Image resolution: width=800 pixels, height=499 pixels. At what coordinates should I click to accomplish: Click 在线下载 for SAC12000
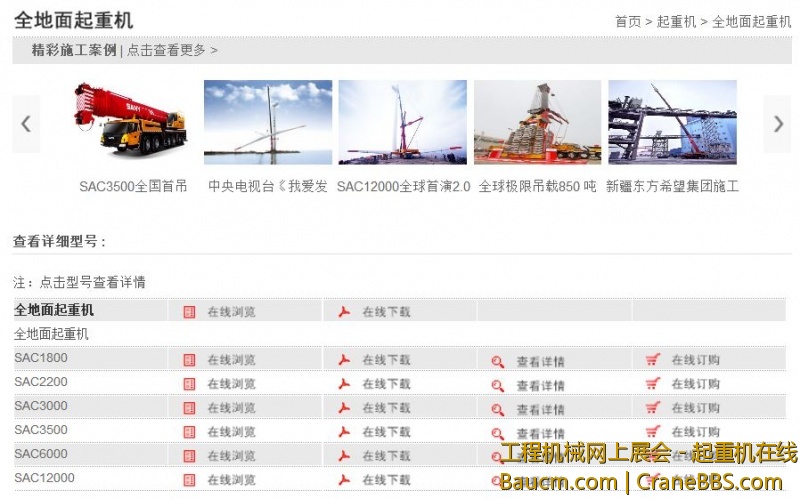point(386,480)
